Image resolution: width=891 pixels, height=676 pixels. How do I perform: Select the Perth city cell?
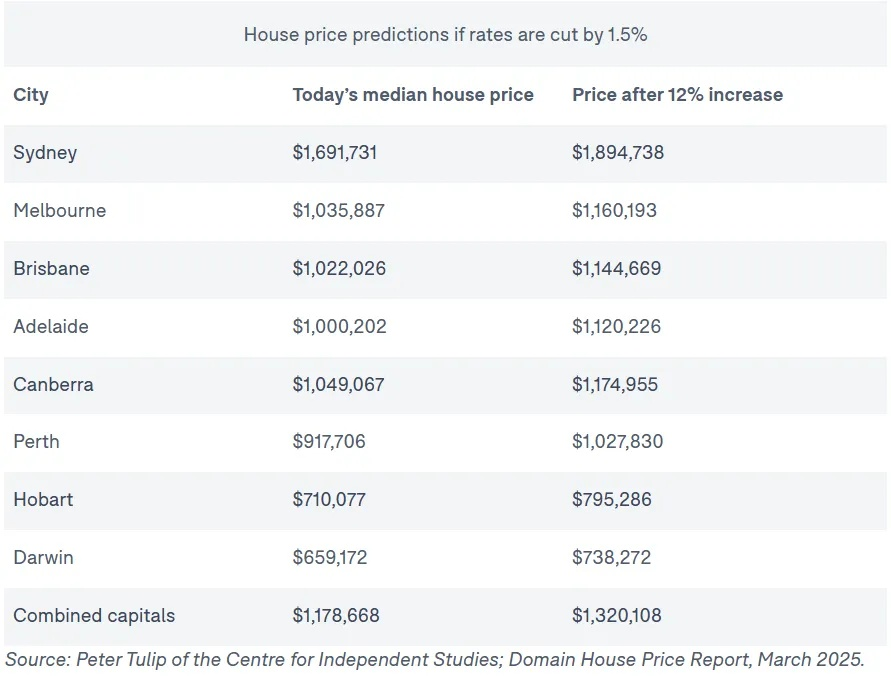tap(36, 442)
